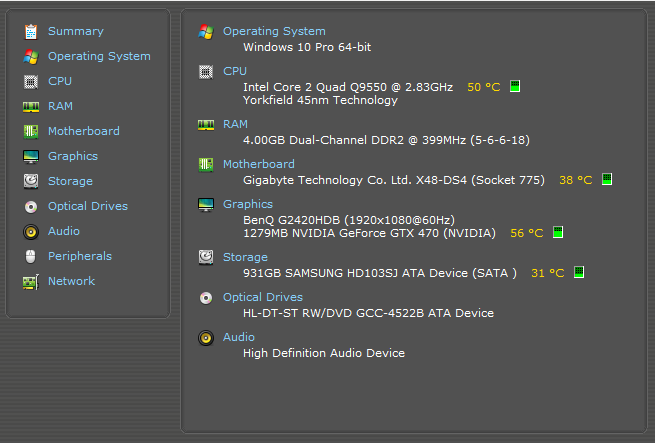655x443 pixels.
Task: Open the Storage hard drive sidebar icon
Action: [x=30, y=181]
